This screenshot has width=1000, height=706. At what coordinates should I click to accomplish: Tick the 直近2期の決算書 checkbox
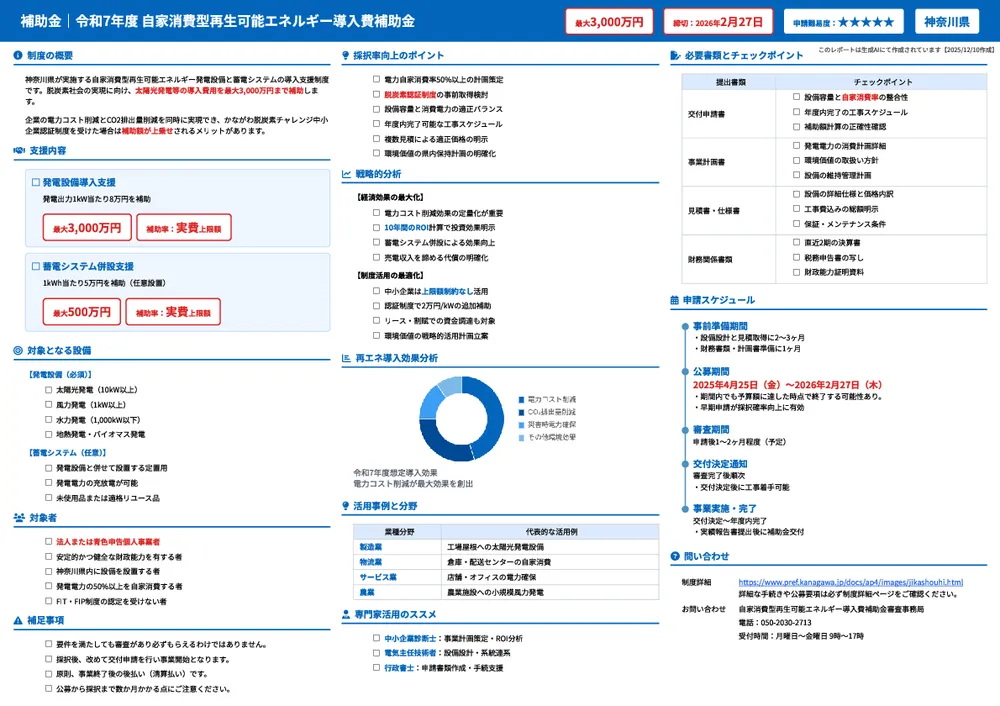point(796,242)
